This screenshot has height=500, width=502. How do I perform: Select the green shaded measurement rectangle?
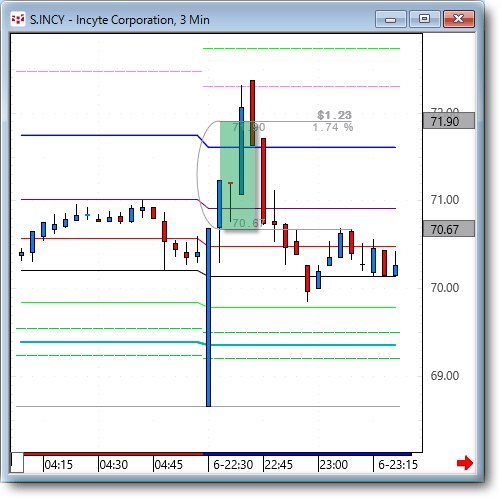click(237, 175)
